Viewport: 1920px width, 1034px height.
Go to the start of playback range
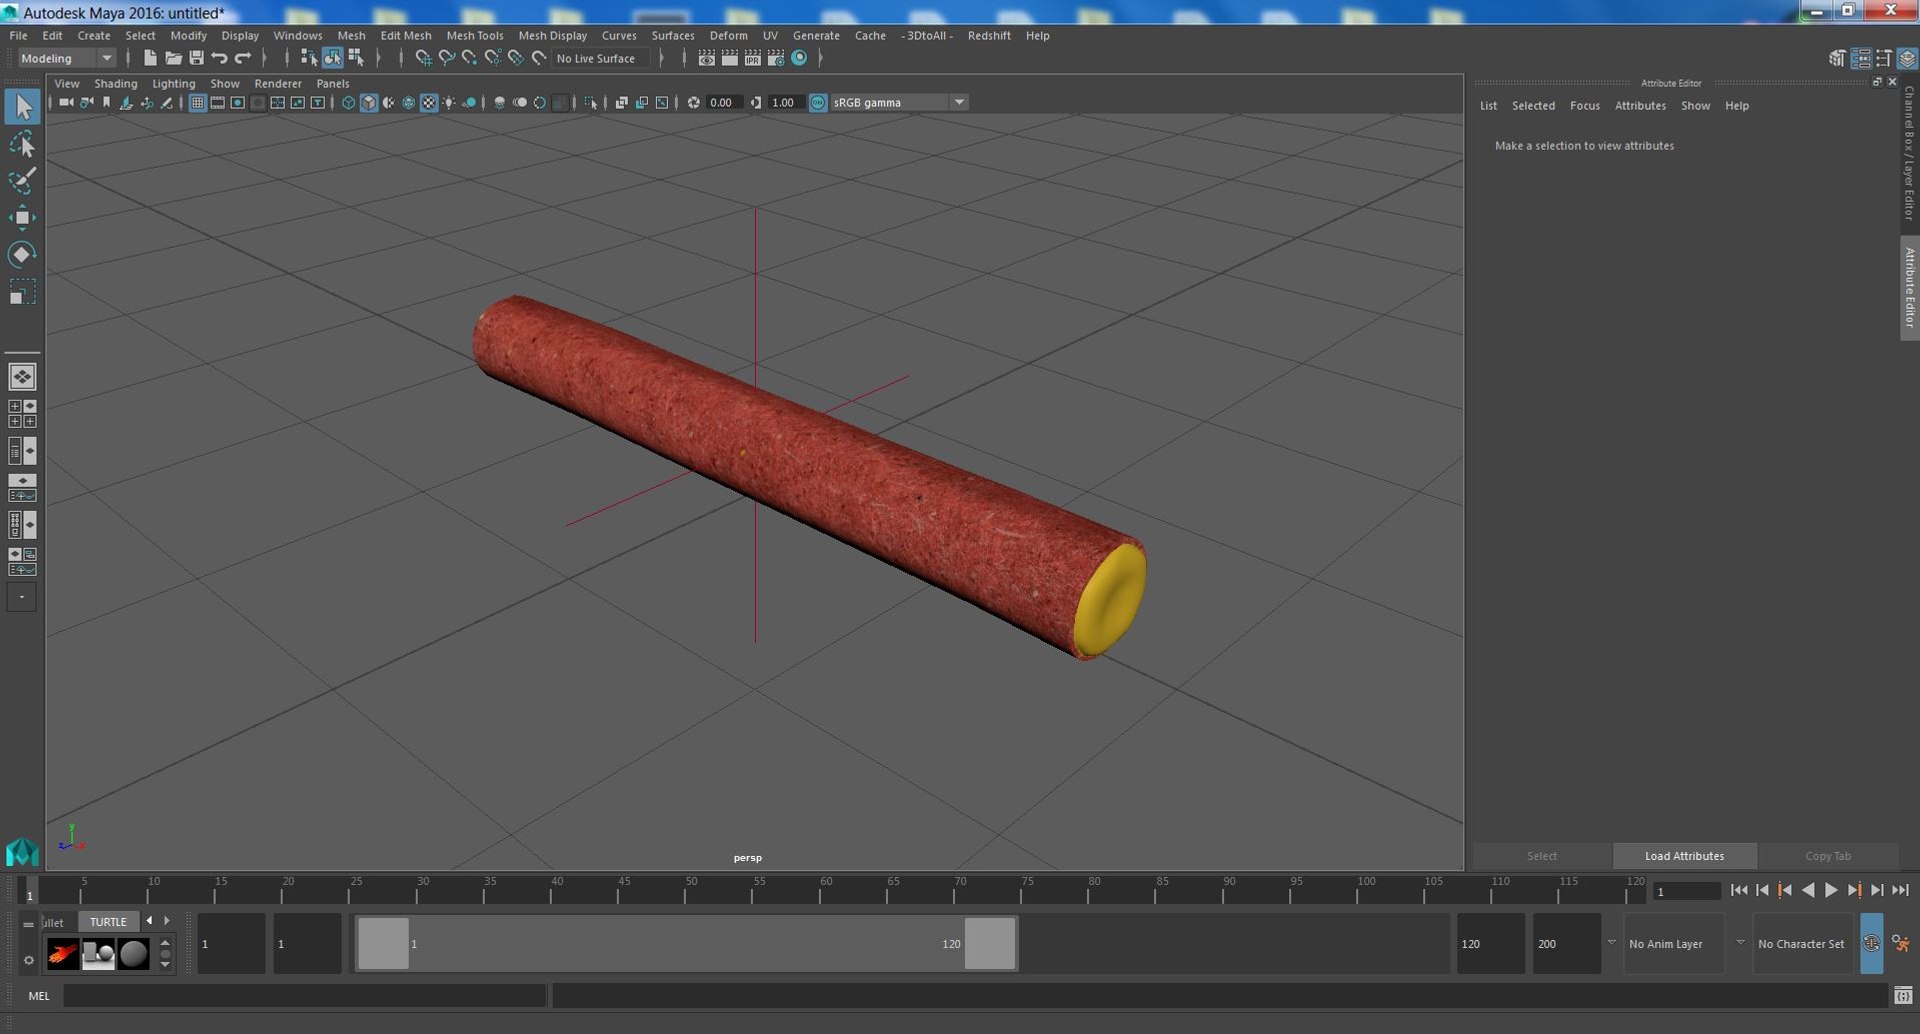click(x=1739, y=890)
